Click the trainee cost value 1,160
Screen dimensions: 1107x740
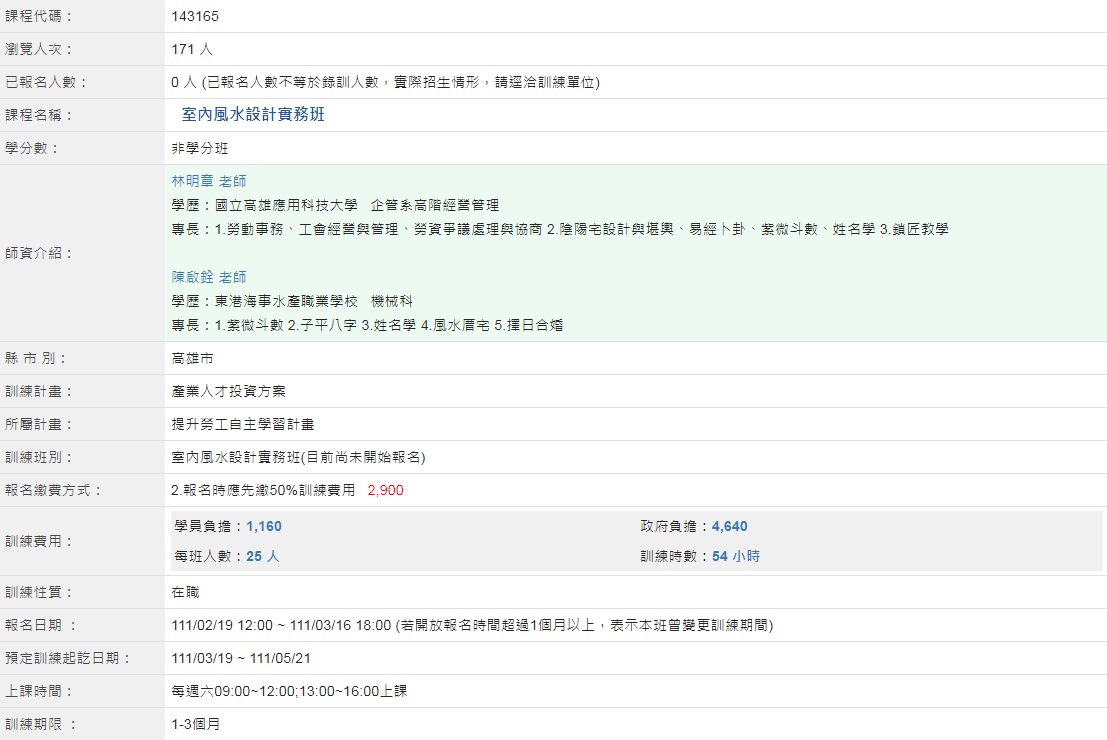[264, 526]
